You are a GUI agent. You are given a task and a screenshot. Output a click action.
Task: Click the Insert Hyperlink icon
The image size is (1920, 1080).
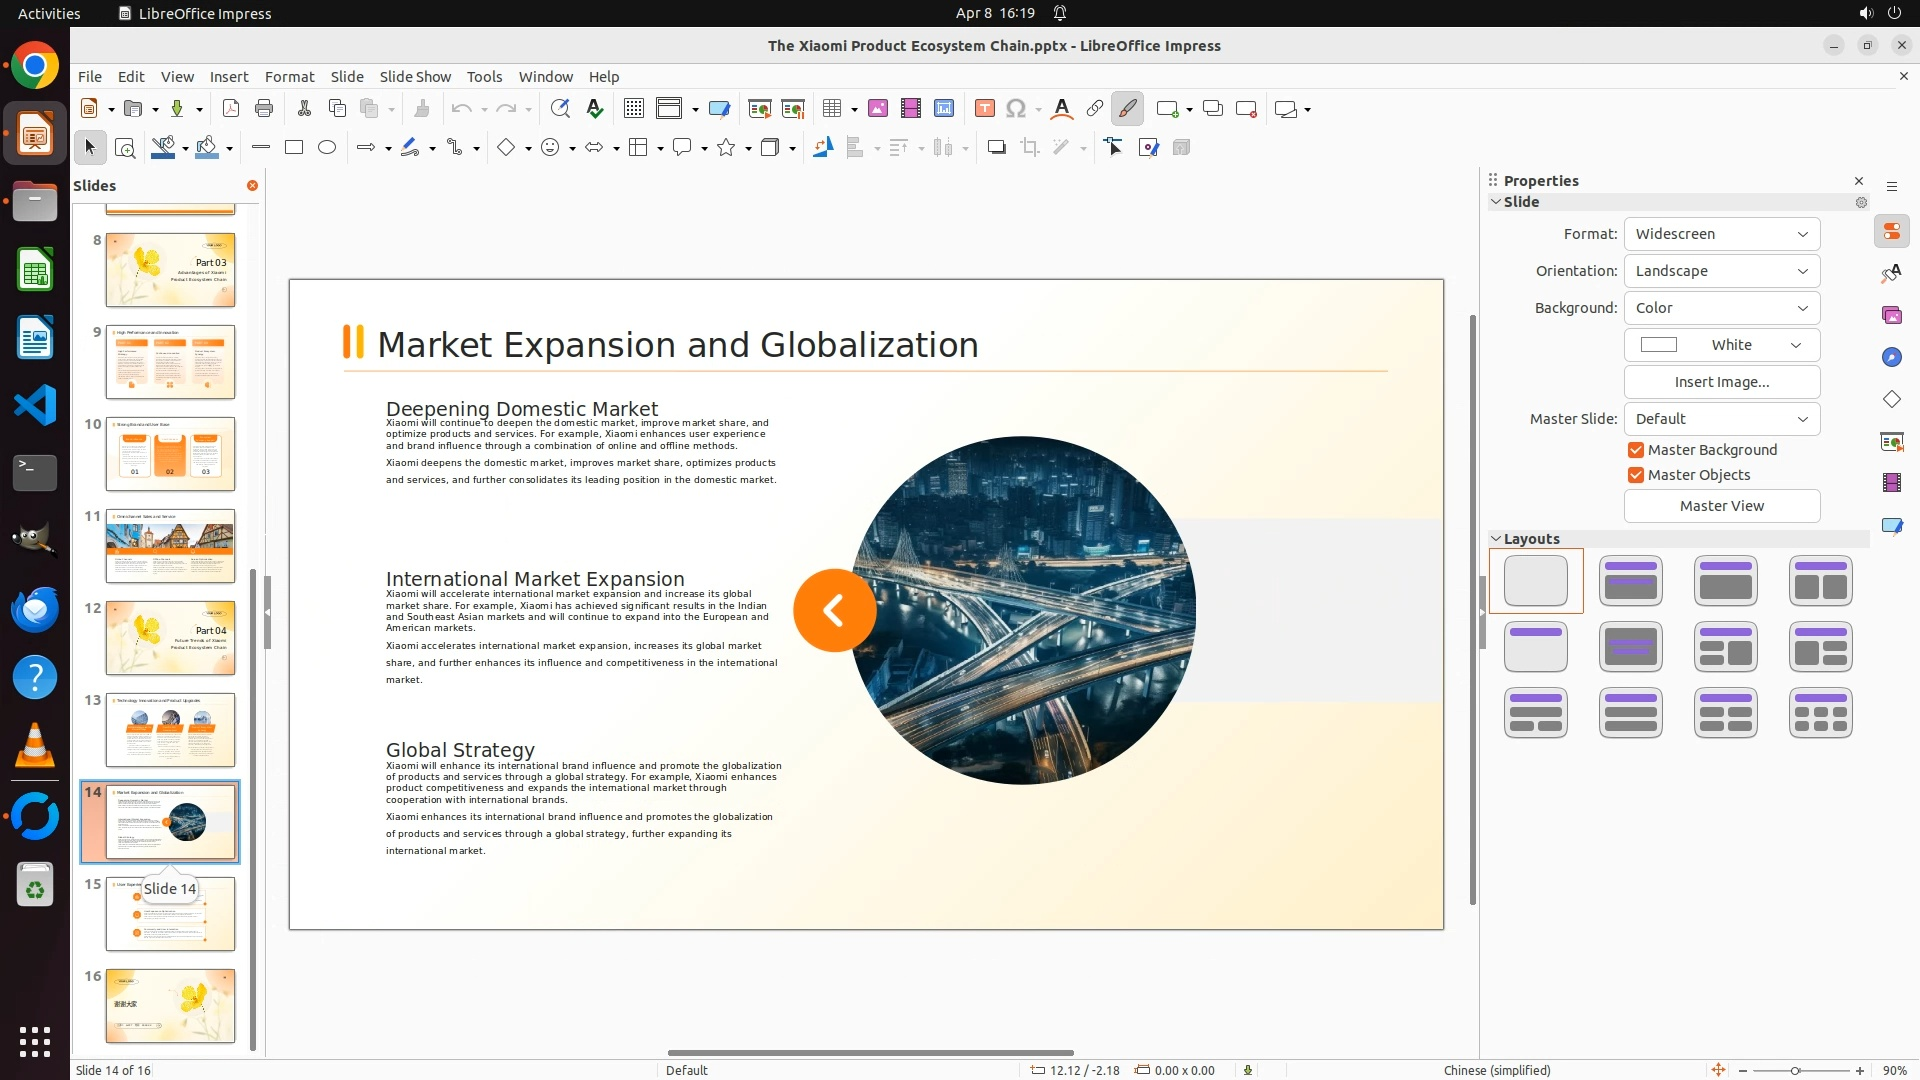1095,109
